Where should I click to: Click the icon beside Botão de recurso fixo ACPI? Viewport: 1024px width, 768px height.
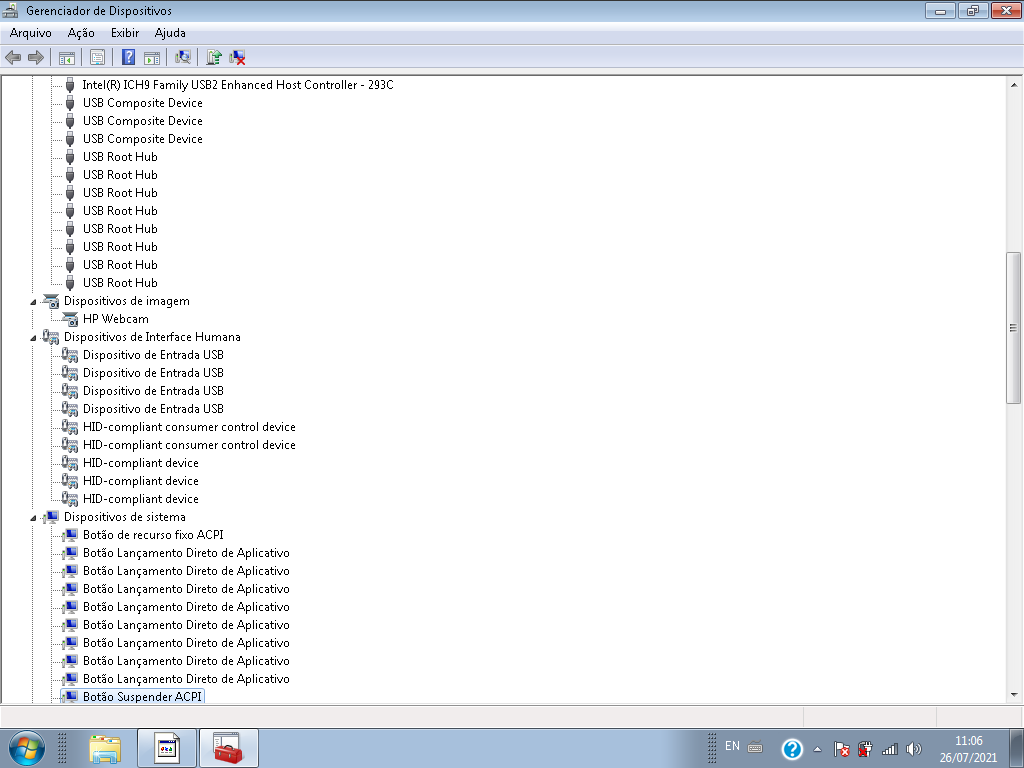point(70,535)
